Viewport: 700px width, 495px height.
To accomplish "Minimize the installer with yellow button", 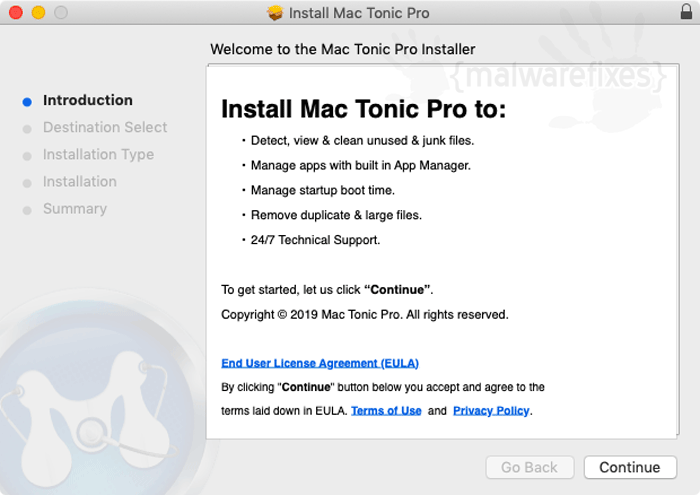I will [38, 12].
